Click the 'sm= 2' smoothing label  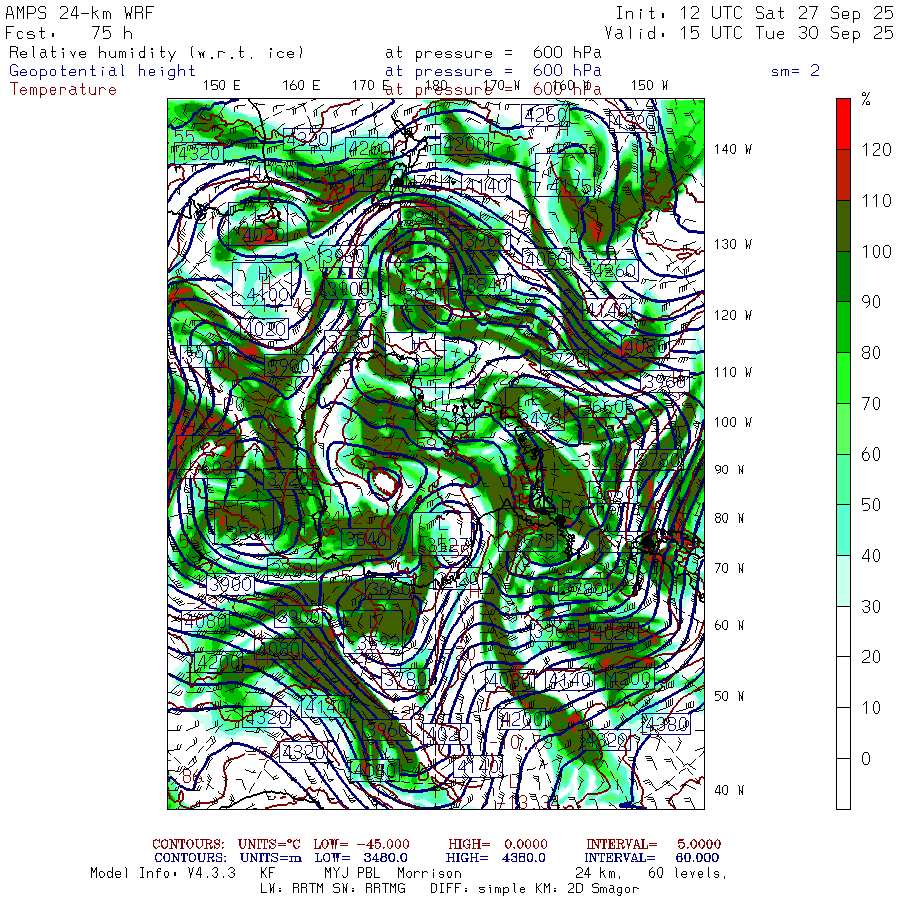pyautogui.click(x=795, y=71)
